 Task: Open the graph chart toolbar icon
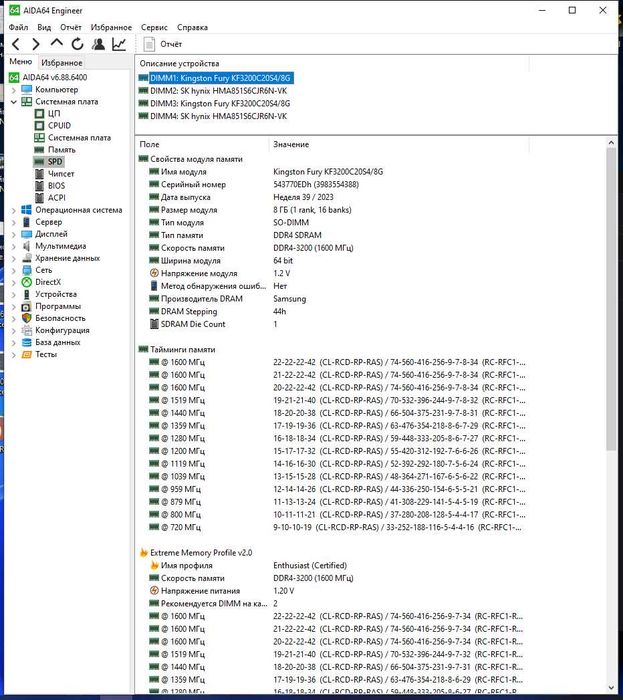pyautogui.click(x=119, y=44)
